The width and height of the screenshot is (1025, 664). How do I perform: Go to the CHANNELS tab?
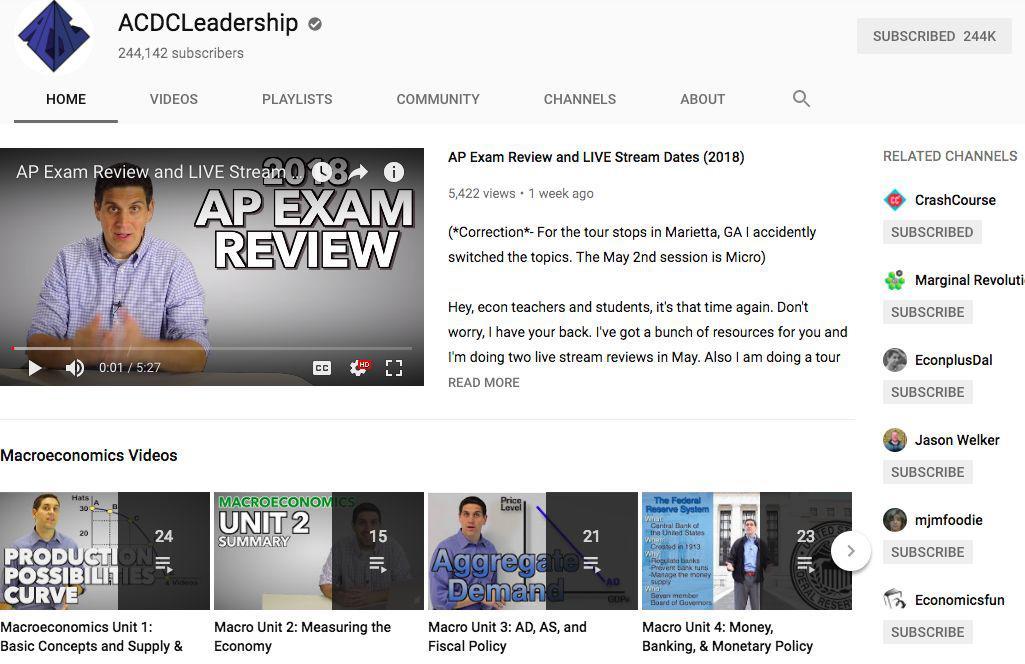[580, 99]
